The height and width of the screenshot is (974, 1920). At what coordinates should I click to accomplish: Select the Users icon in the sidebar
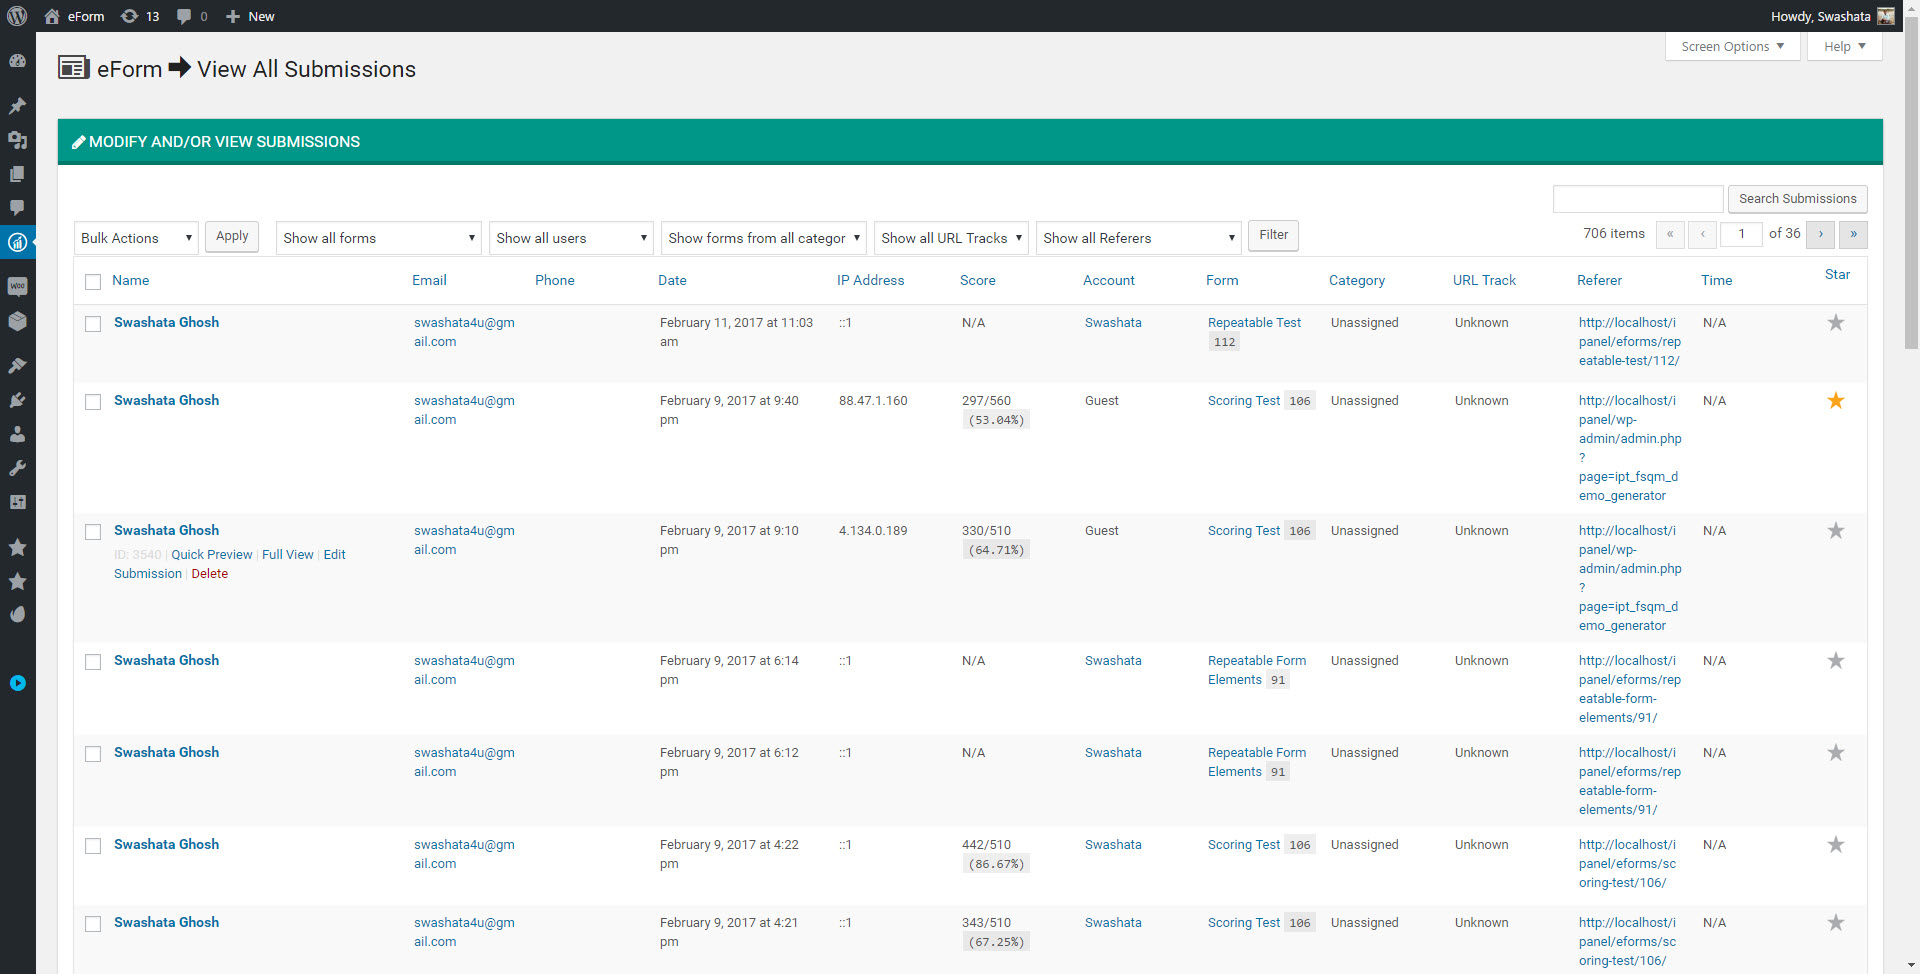tap(18, 434)
